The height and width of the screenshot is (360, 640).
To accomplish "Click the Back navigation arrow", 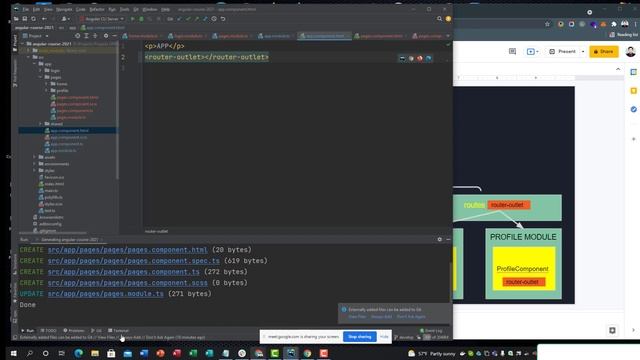I will pyautogui.click(x=44, y=19).
